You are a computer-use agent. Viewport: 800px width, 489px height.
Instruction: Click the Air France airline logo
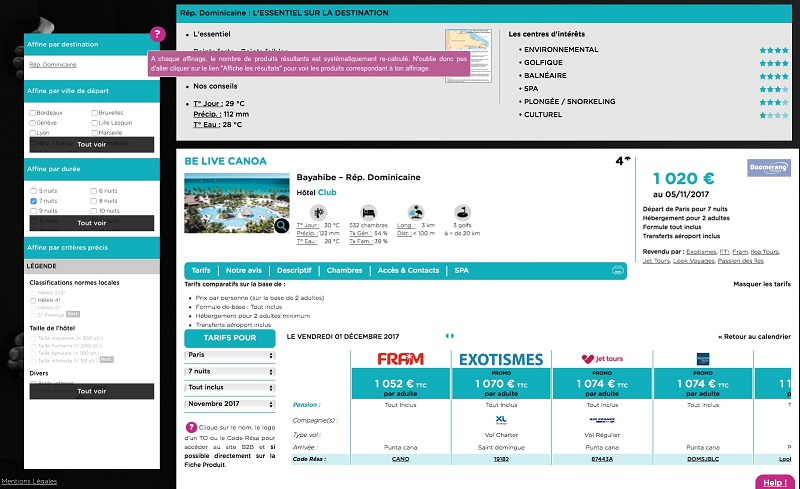pyautogui.click(x=602, y=420)
